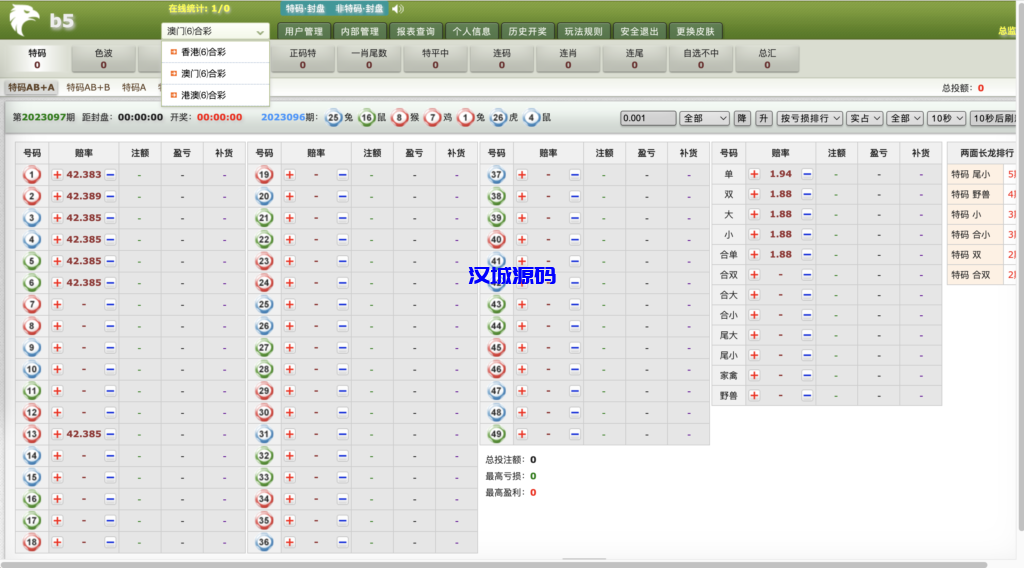The width and height of the screenshot is (1024, 568).
Task: Click the plus icon for number 19
Action: (290, 175)
